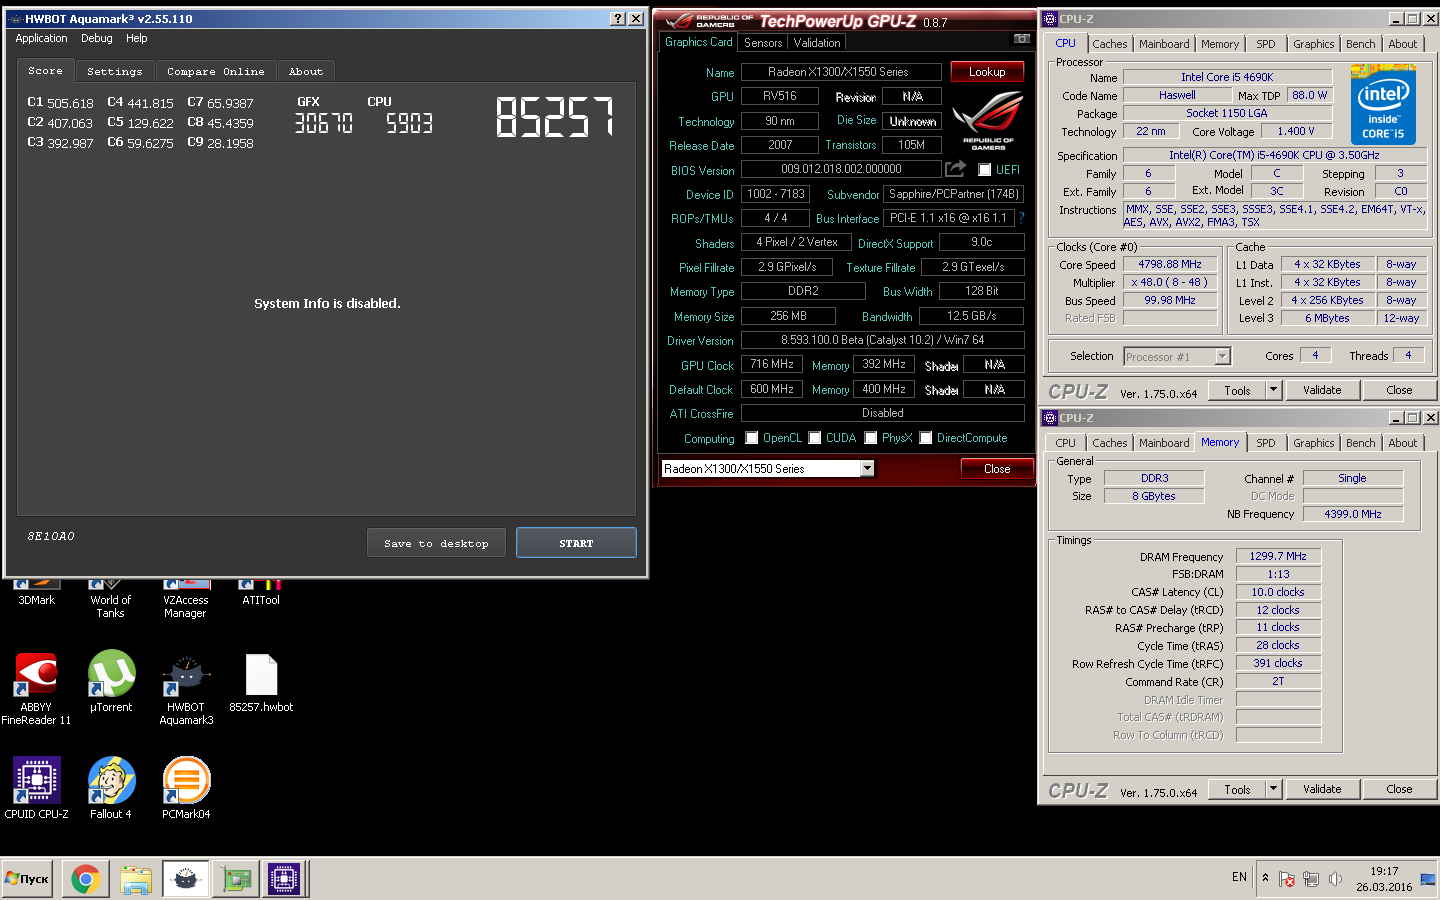Switch to Aquamark3 via taskbar button
The height and width of the screenshot is (900, 1440).
[186, 879]
